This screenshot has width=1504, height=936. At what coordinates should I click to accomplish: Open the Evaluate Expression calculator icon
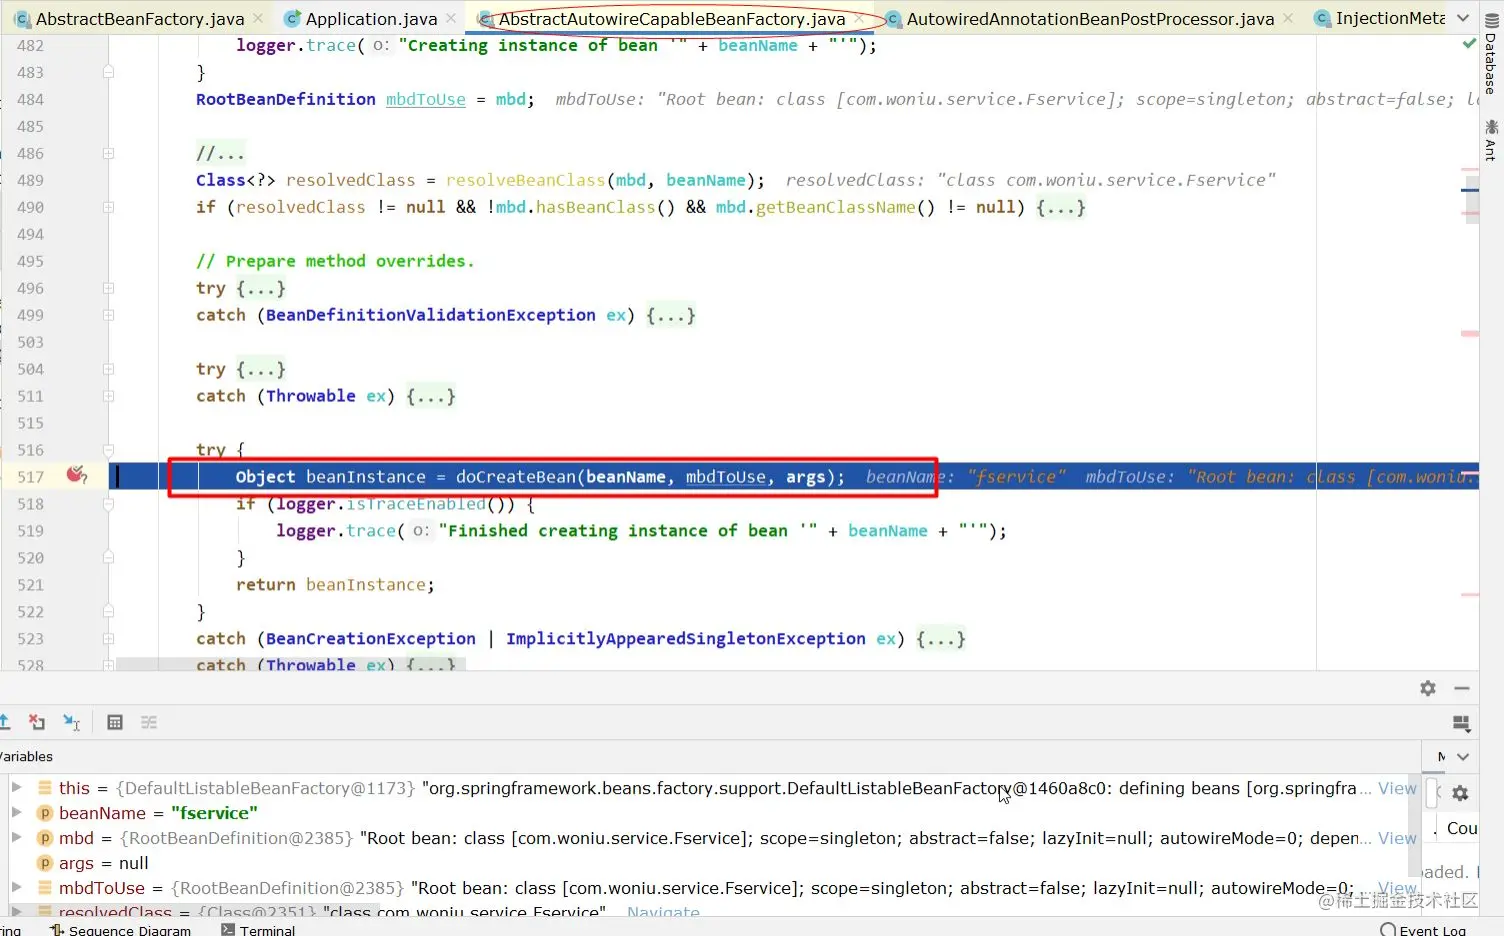pos(115,722)
